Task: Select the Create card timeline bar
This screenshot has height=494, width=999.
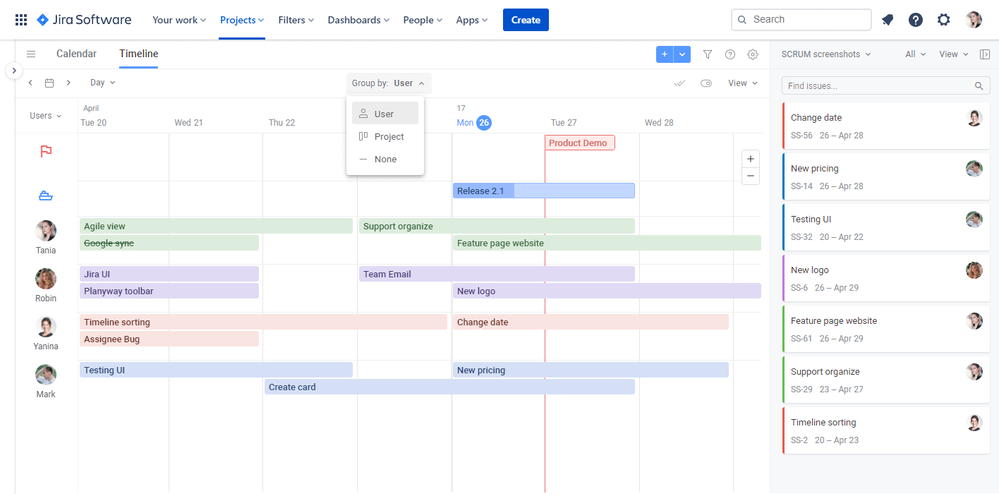Action: tap(449, 387)
